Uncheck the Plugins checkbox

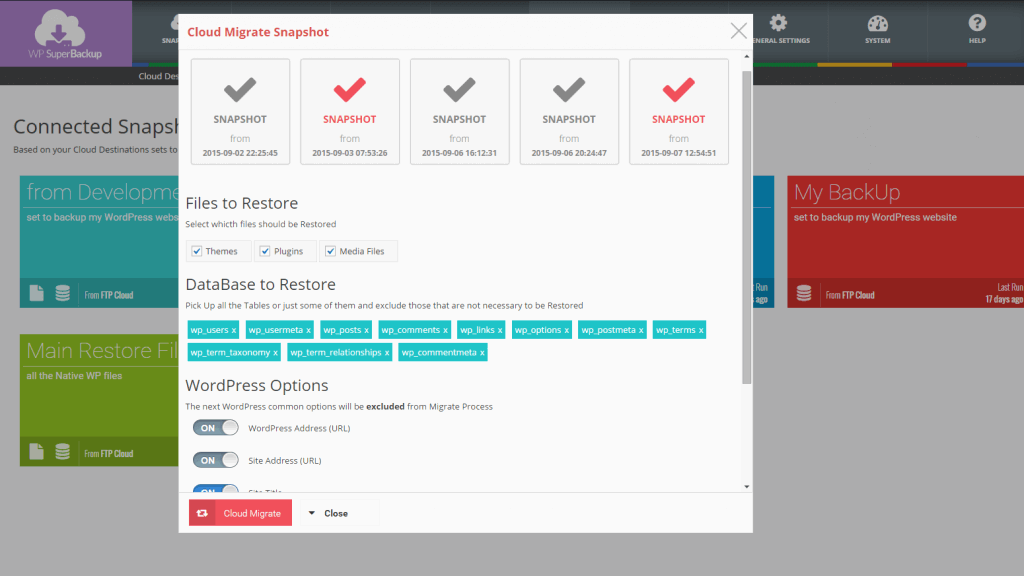pos(265,251)
